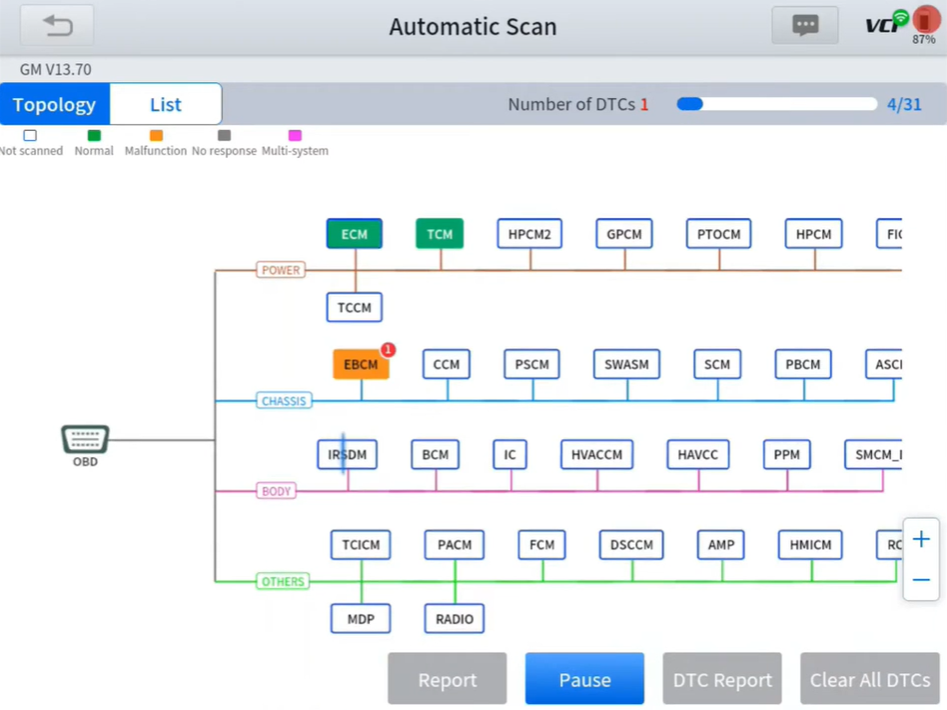Zoom in the topology with plus
The image size is (947, 710).
click(x=921, y=539)
